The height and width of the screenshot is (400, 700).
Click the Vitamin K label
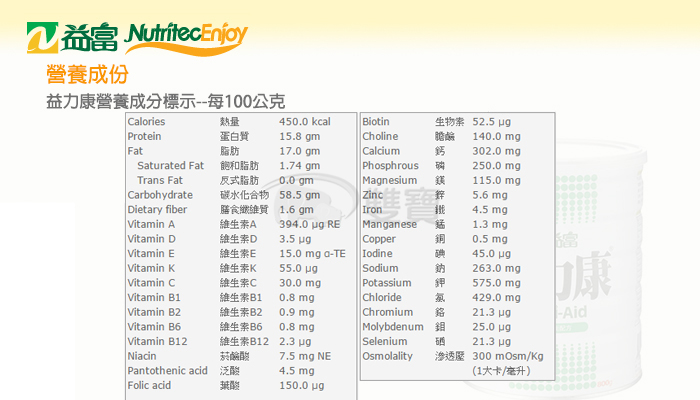(x=151, y=268)
